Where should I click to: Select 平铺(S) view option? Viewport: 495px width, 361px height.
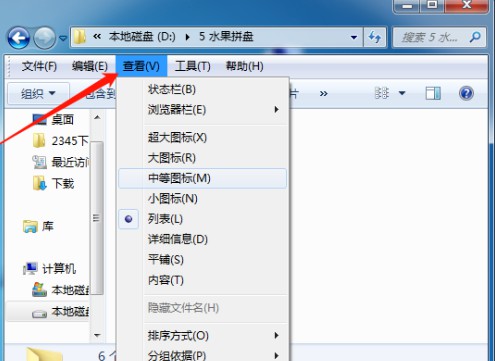tap(203, 260)
